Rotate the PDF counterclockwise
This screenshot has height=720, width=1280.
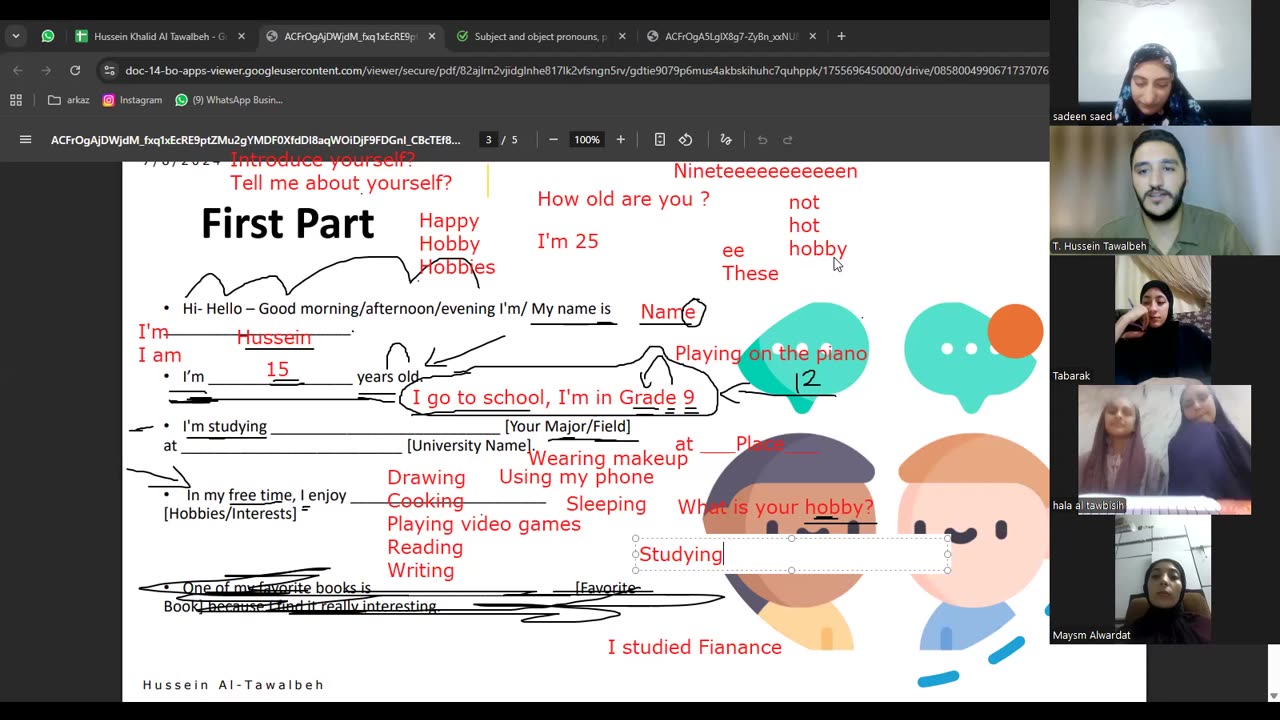pyautogui.click(x=686, y=140)
